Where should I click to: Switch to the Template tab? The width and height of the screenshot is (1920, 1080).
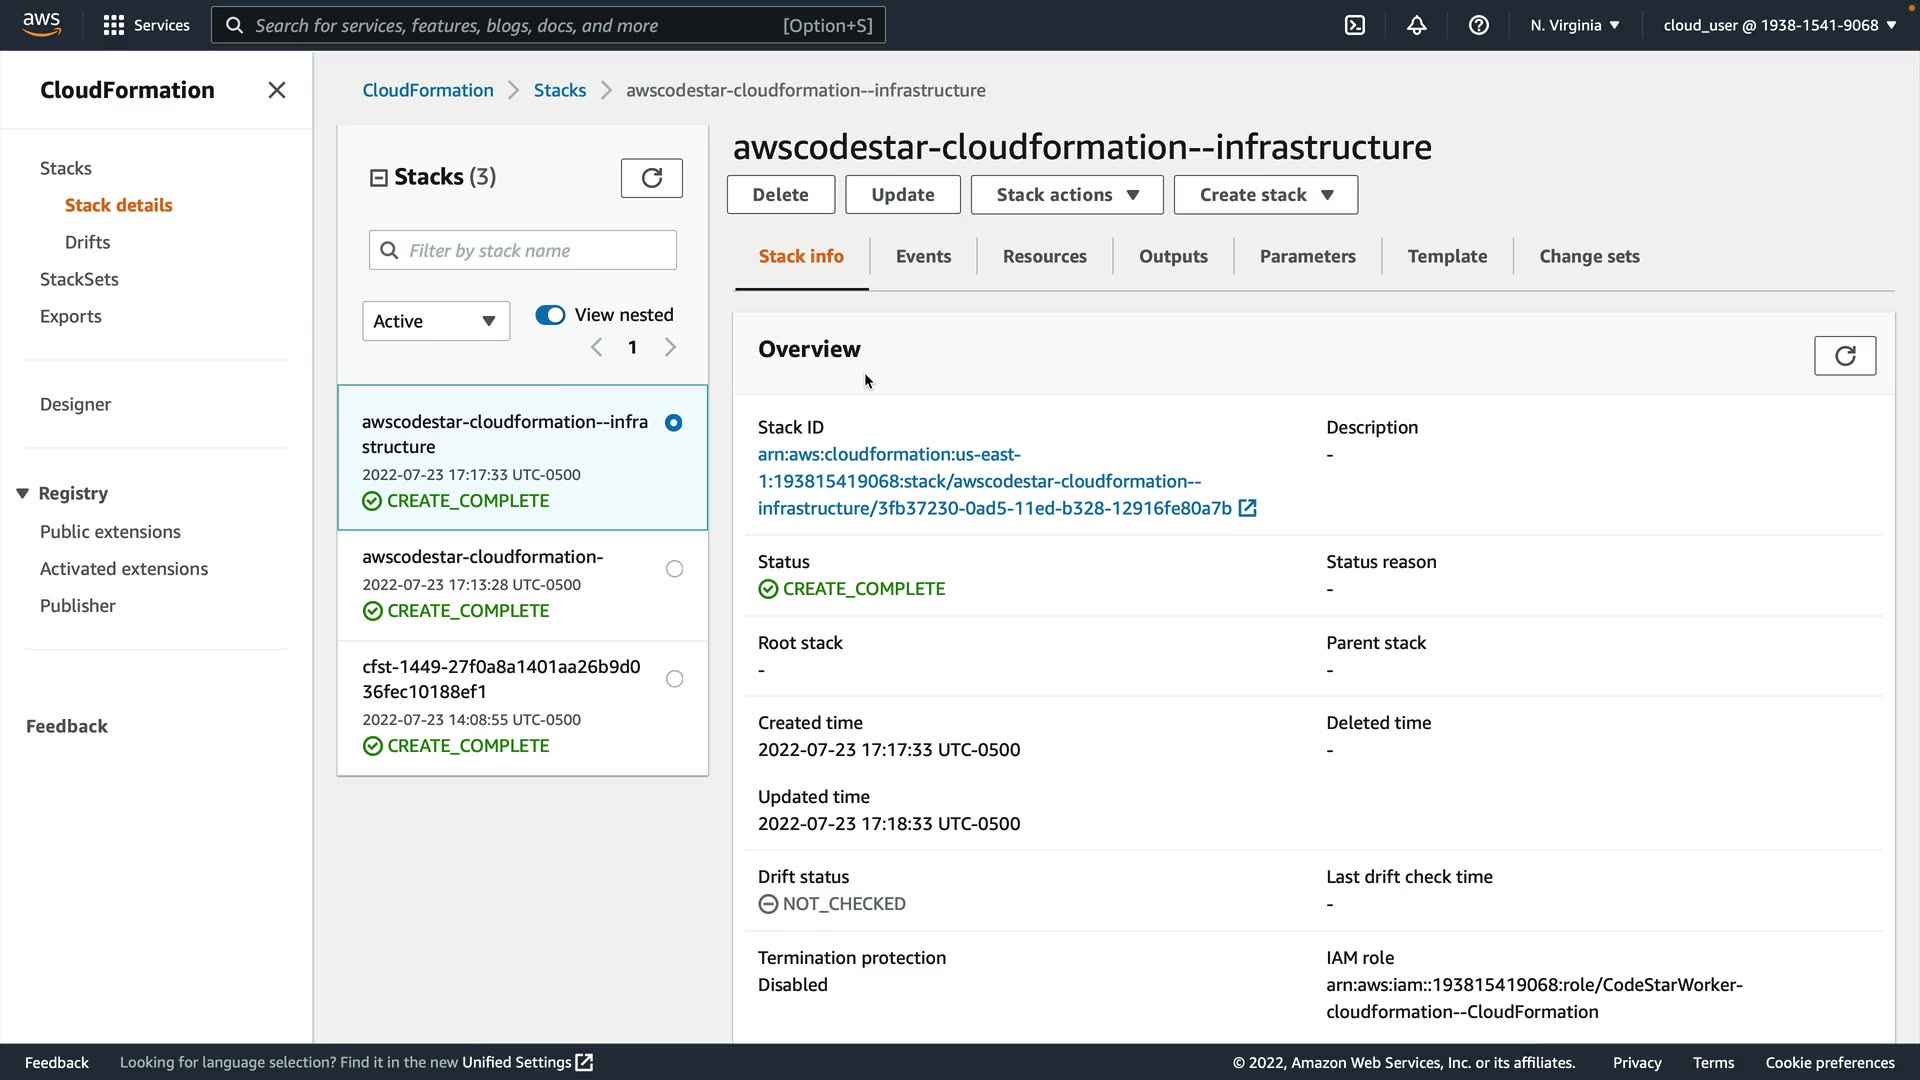click(x=1447, y=256)
